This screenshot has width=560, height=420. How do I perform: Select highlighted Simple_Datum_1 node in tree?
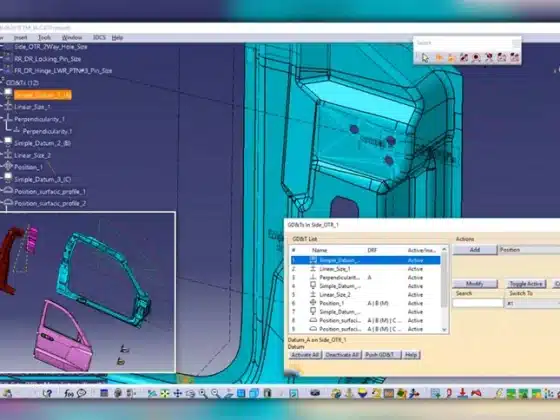tap(42, 95)
